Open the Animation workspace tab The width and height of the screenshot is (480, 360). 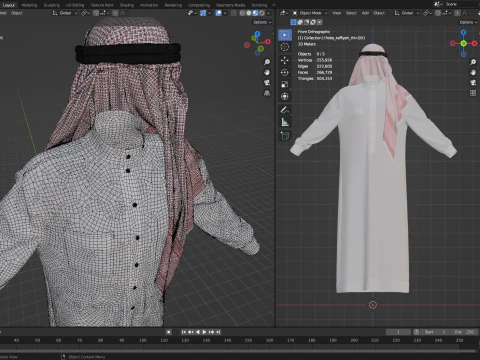pyautogui.click(x=149, y=5)
